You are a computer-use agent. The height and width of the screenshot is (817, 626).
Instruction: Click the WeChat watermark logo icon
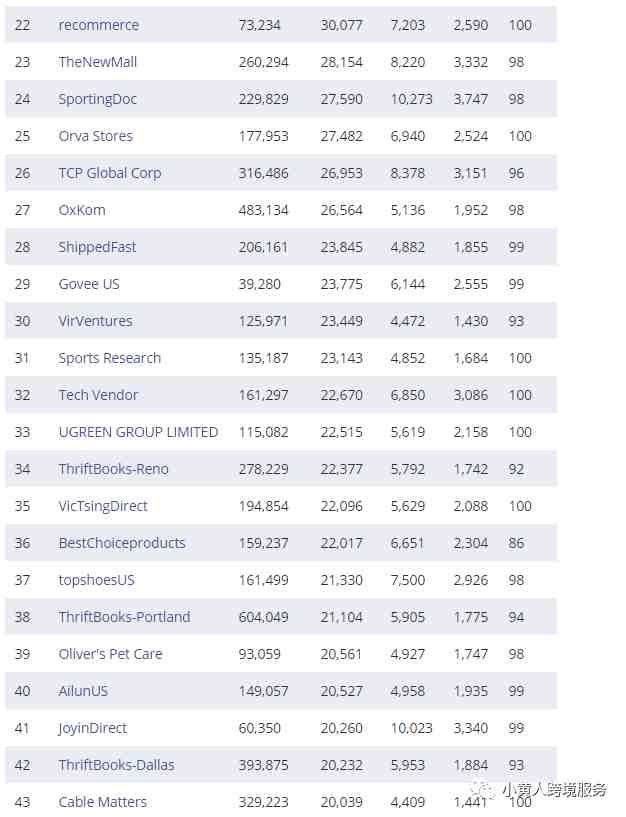click(x=484, y=790)
